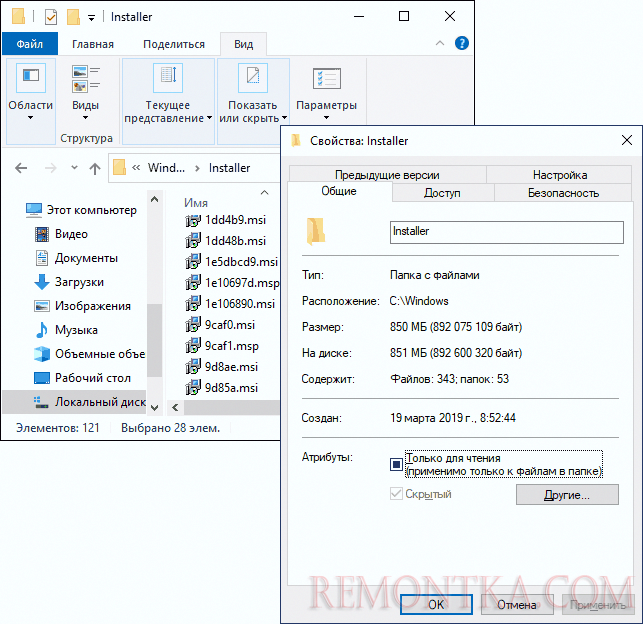Viewport: 643px width, 624px height.
Task: Go up one level with up arrow
Action: [95, 168]
